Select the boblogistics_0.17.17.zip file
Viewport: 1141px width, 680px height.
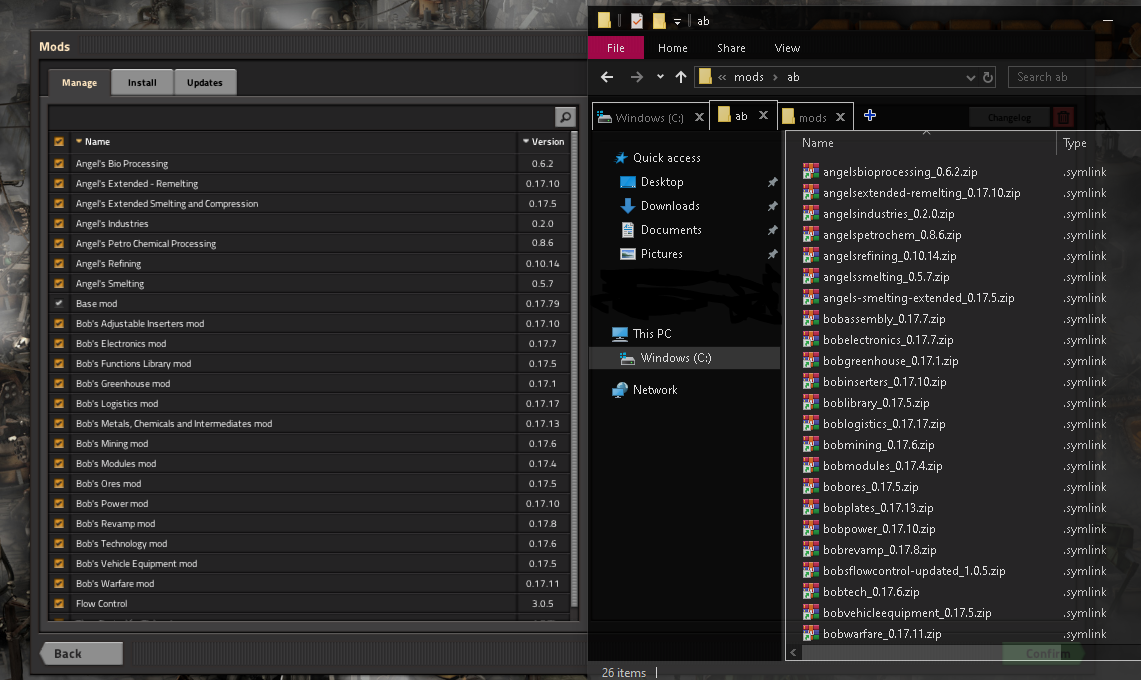[x=883, y=424]
